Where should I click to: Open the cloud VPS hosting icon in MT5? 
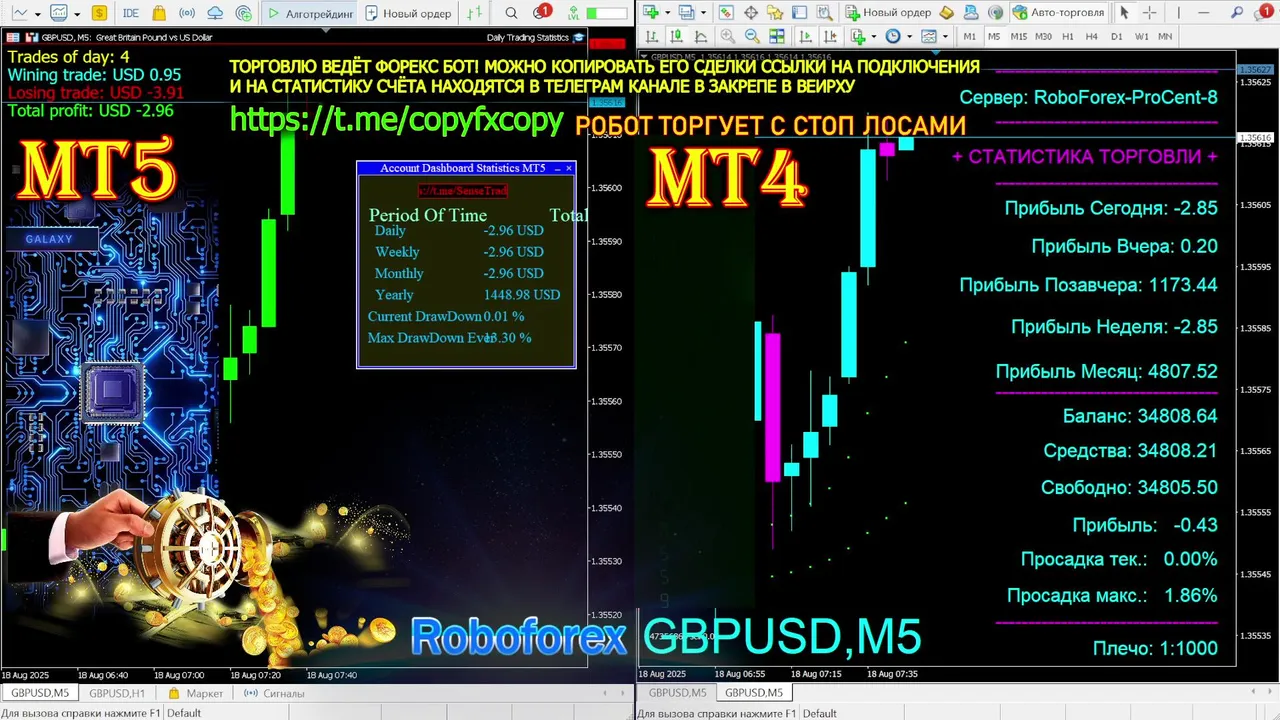tap(215, 13)
